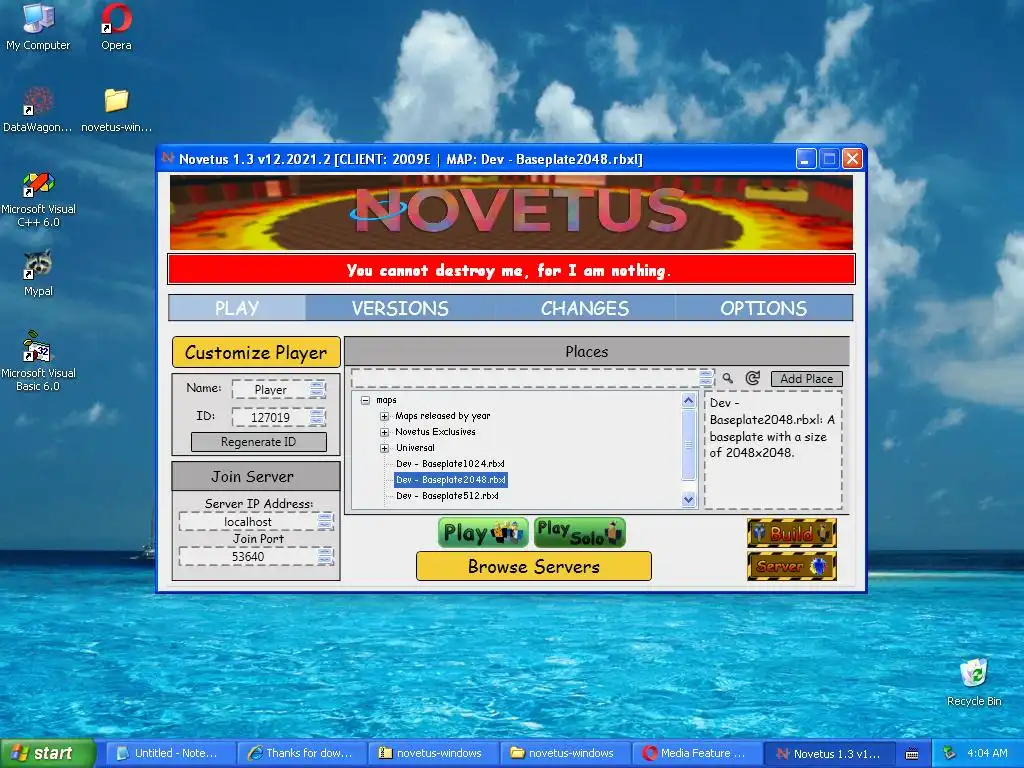This screenshot has width=1024, height=768.
Task: Select Universal tree label
Action: click(x=415, y=448)
